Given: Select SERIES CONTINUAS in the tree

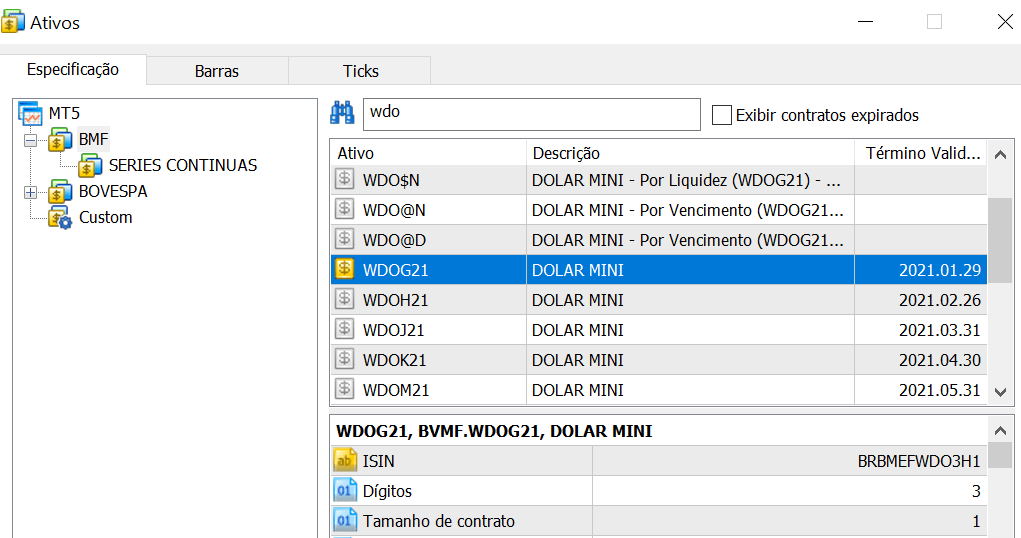Looking at the screenshot, I should (183, 165).
